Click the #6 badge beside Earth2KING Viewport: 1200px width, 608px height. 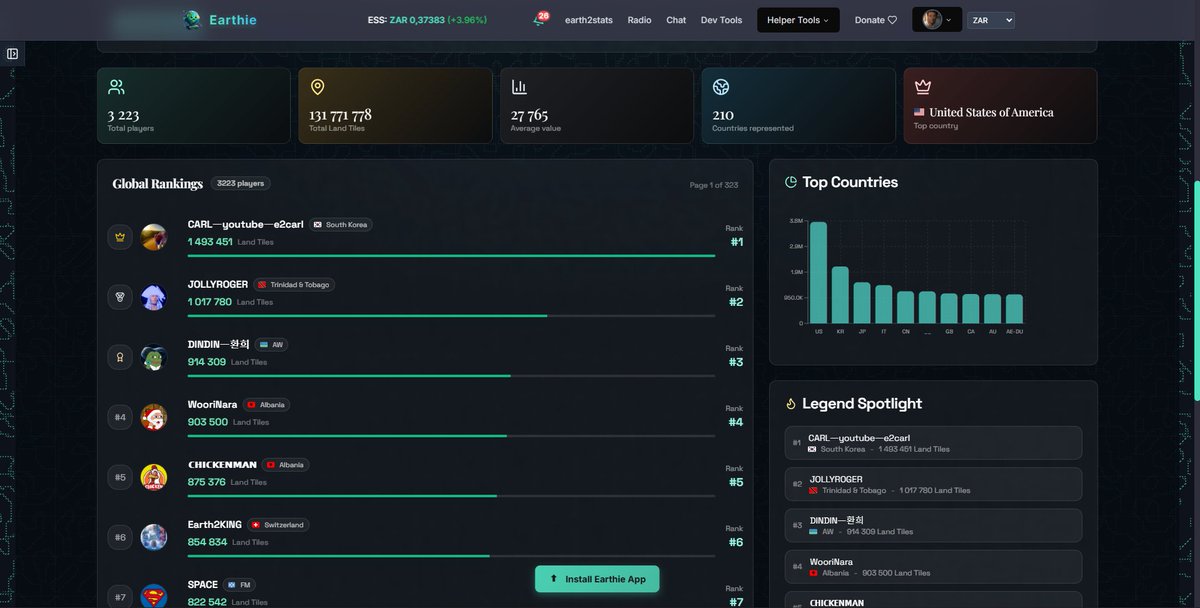coord(120,537)
